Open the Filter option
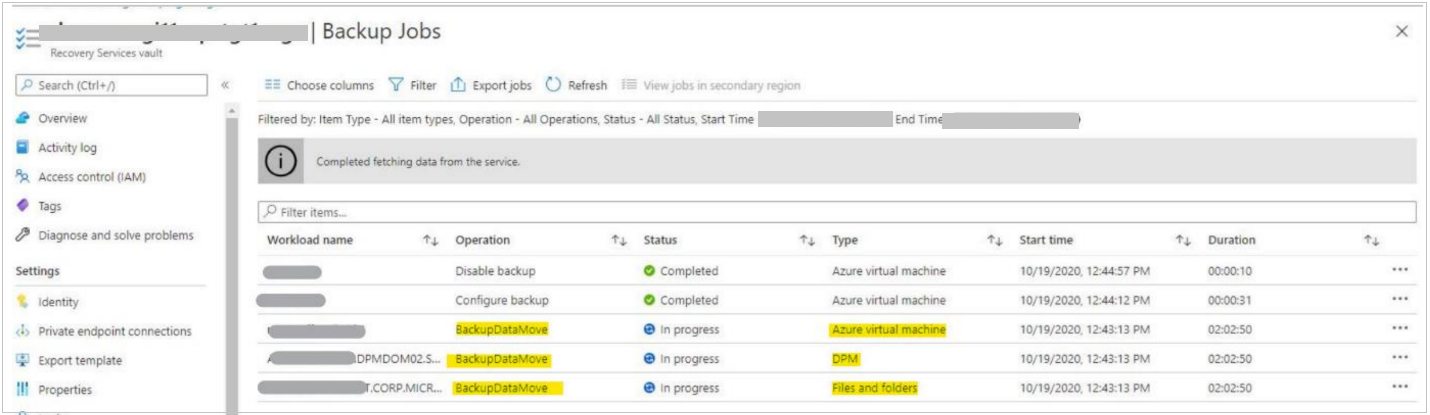1430x415 pixels. coord(412,85)
